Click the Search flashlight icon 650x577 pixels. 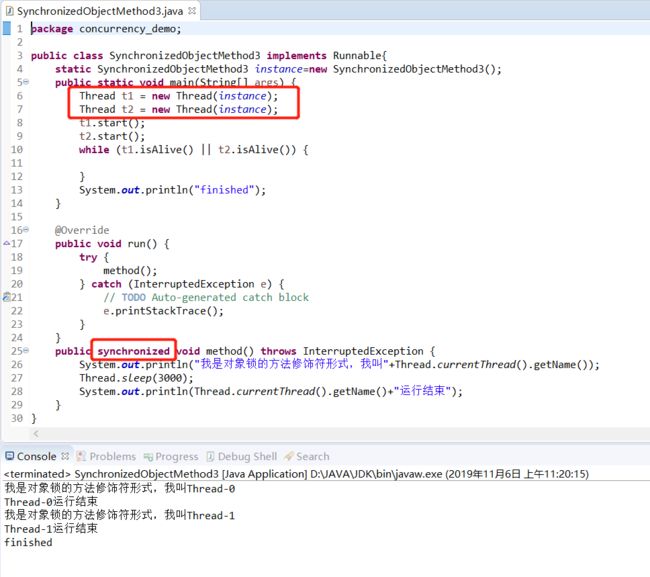pos(289,456)
